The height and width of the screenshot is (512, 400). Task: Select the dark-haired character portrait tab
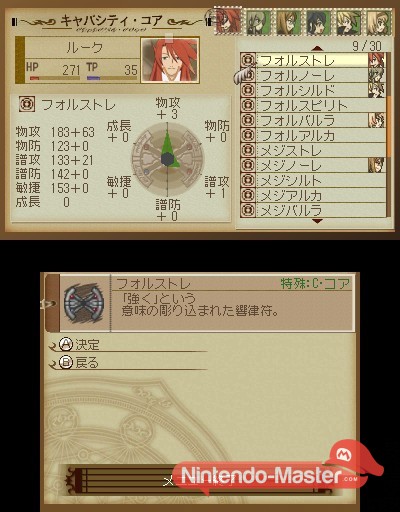319,22
